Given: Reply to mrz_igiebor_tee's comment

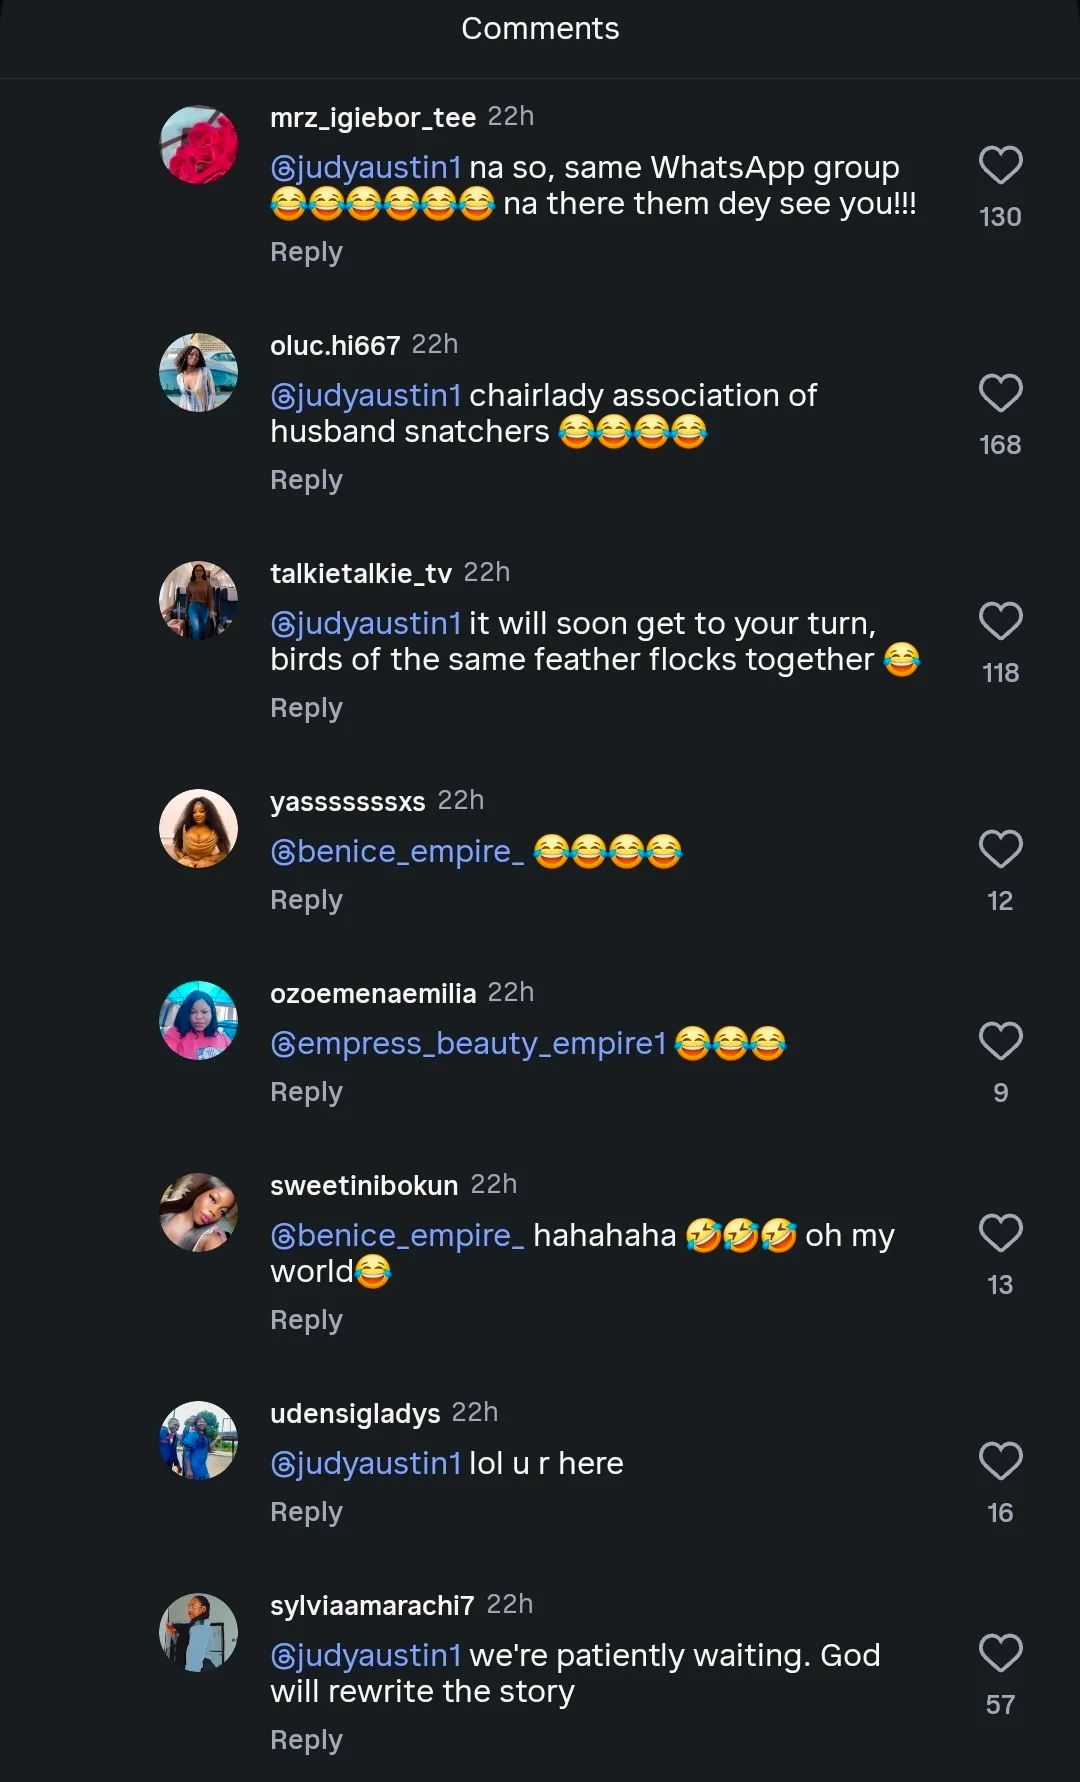Looking at the screenshot, I should pyautogui.click(x=306, y=252).
